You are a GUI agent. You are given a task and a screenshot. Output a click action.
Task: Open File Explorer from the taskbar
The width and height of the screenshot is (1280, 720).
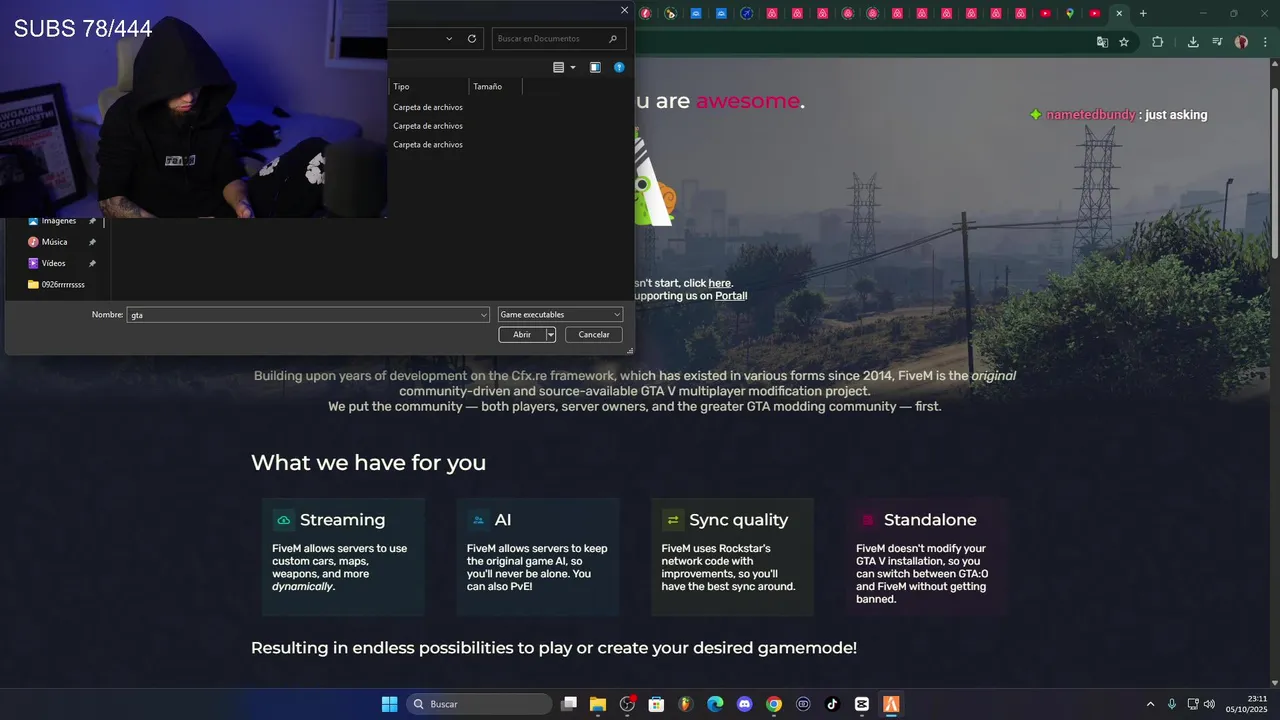(598, 704)
